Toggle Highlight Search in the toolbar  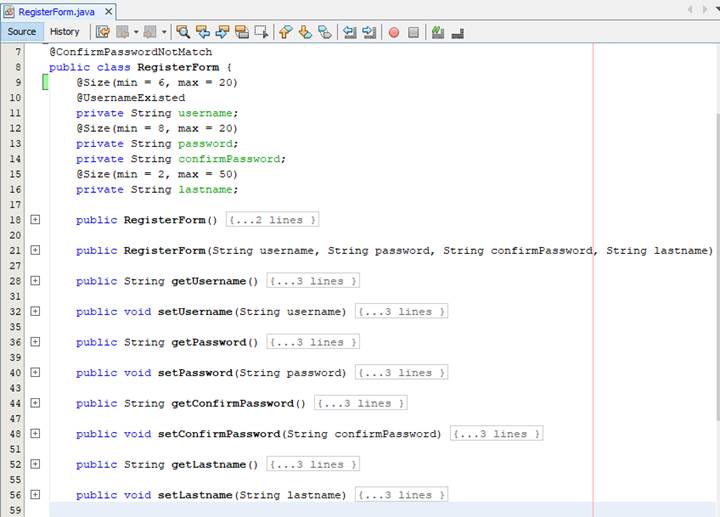point(242,32)
